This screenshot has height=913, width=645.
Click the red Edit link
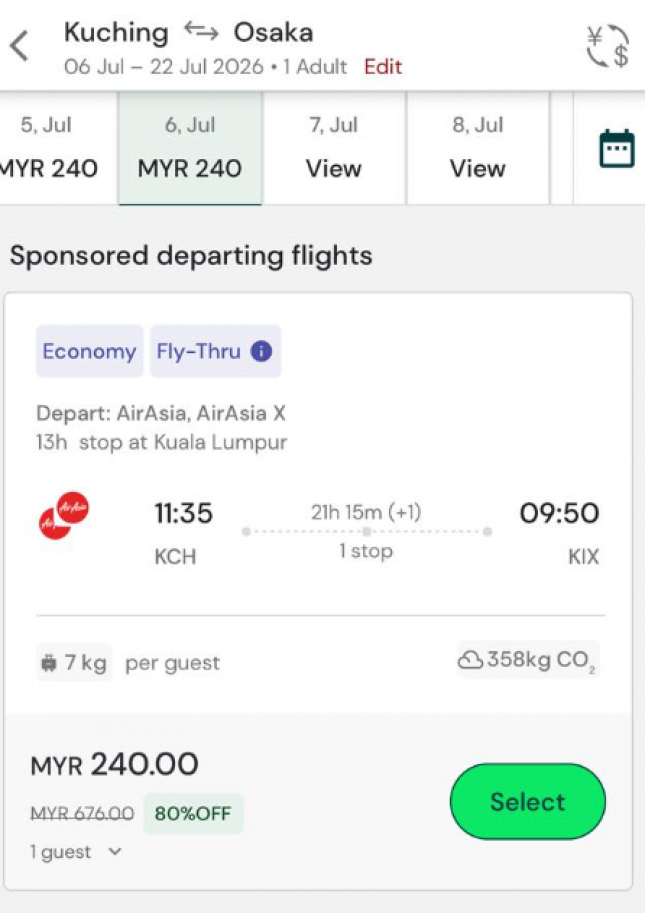[382, 67]
